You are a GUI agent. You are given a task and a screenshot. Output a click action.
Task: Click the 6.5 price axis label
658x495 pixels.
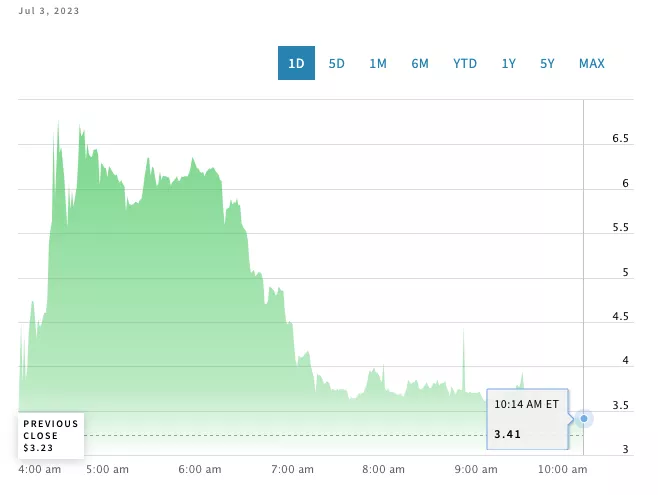(x=620, y=139)
